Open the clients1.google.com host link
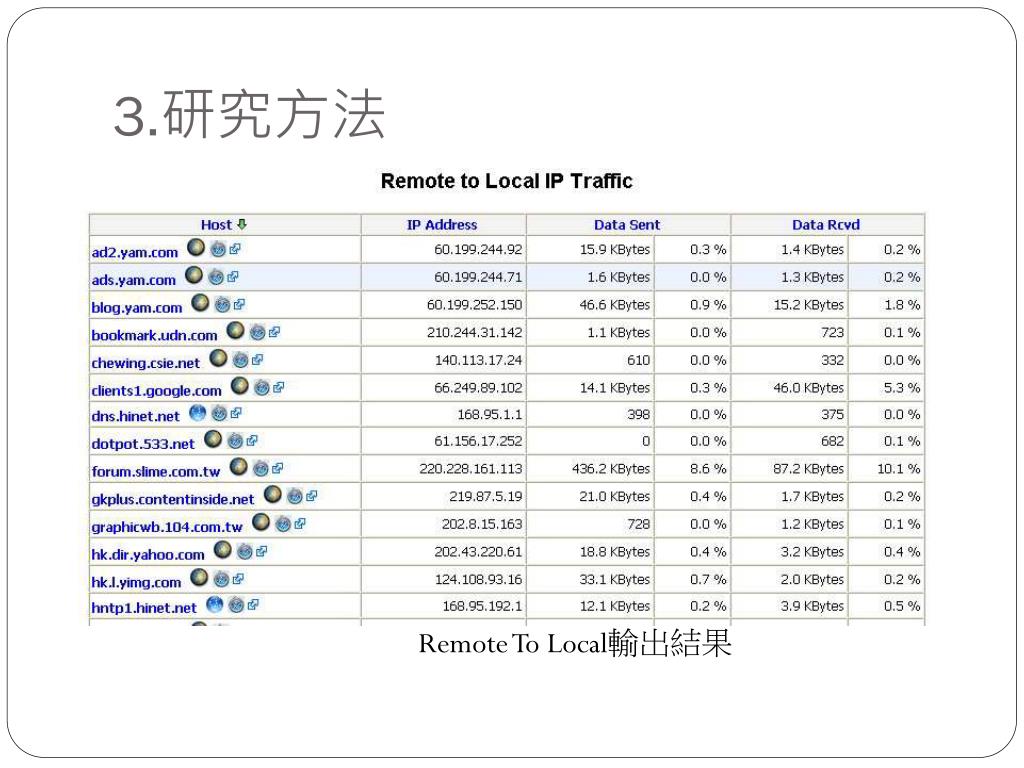The width and height of the screenshot is (1024, 768). pos(156,391)
